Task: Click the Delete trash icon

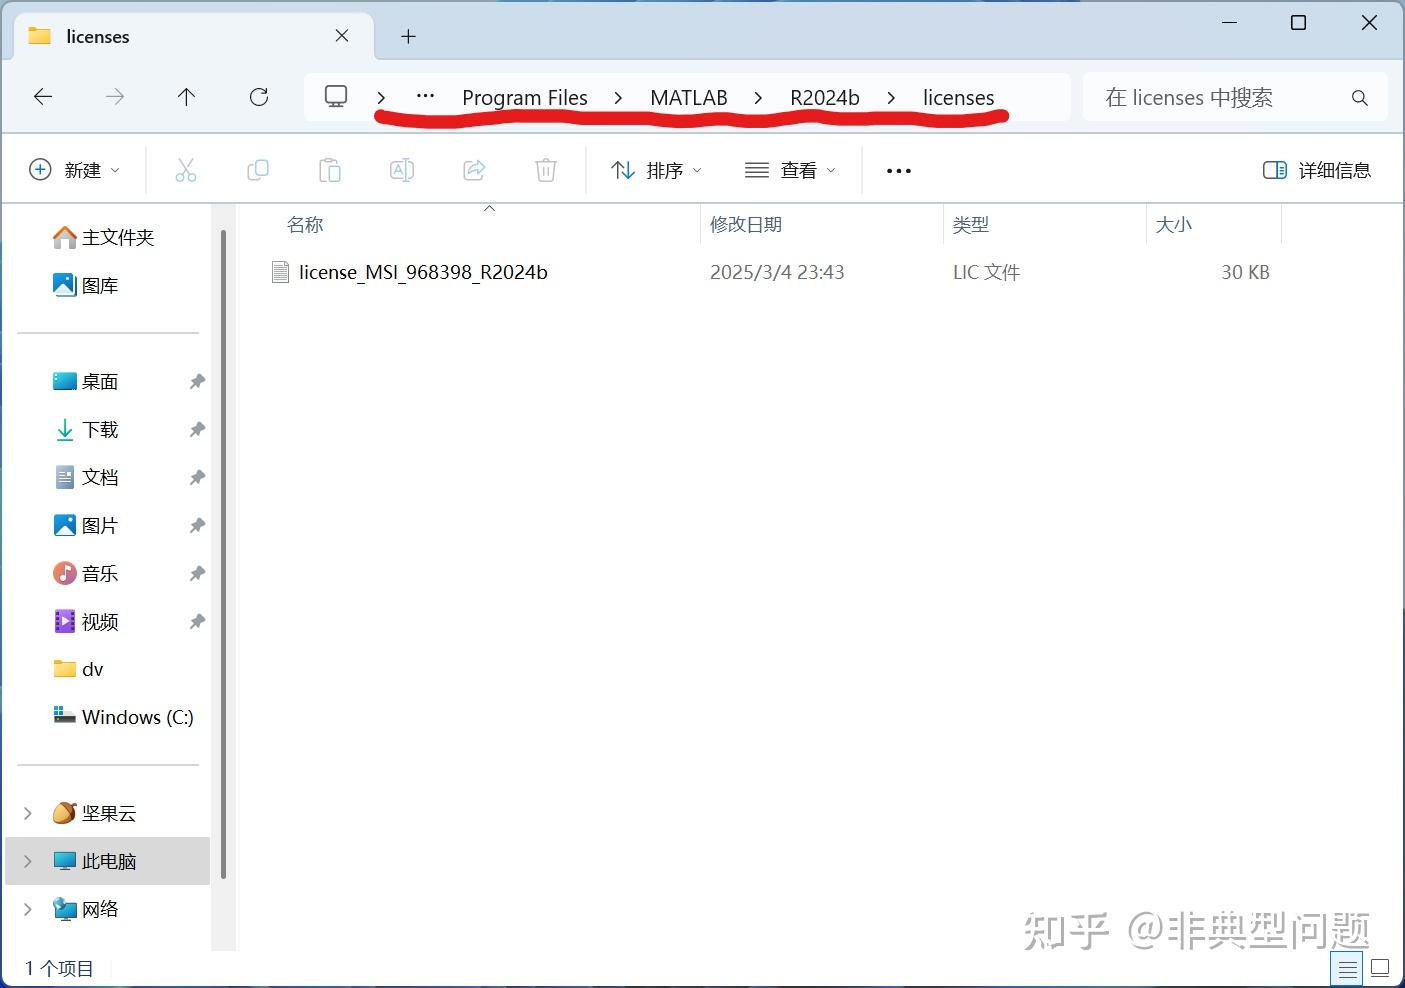Action: [546, 170]
